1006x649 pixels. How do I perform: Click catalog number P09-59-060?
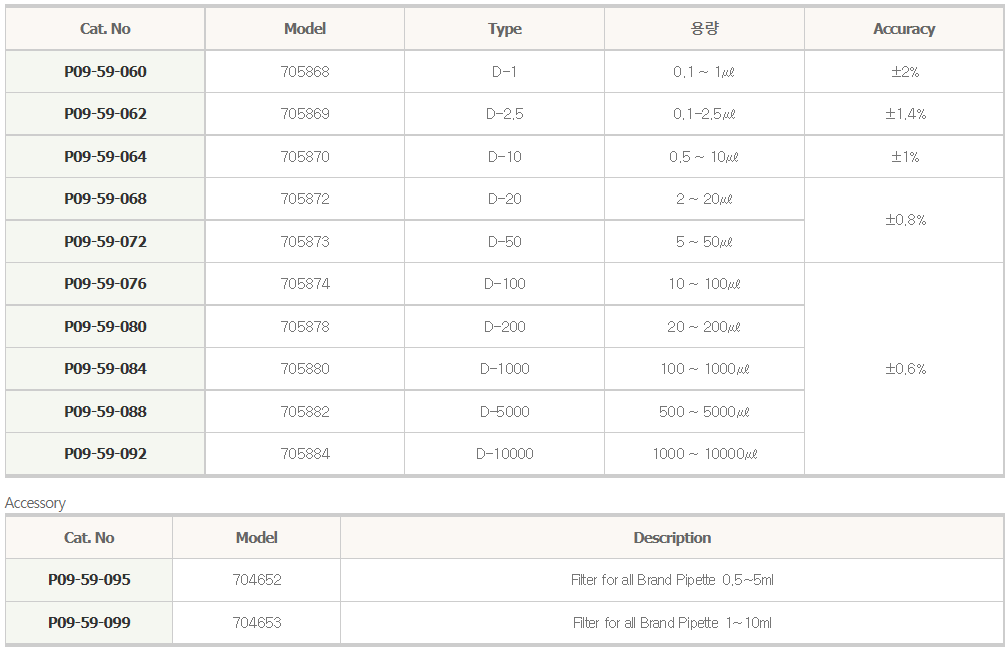pyautogui.click(x=105, y=72)
